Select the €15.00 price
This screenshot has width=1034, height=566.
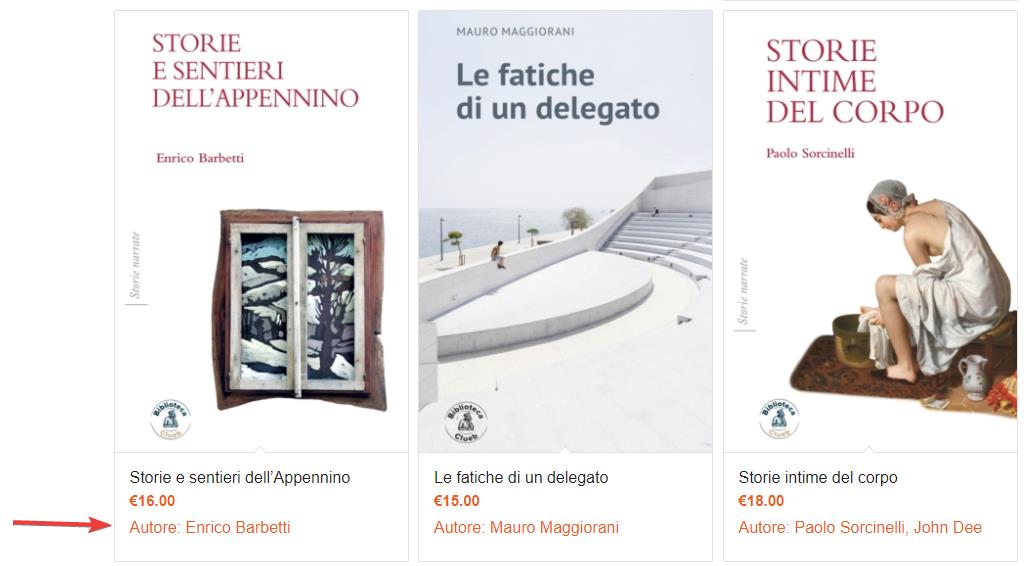pos(456,501)
